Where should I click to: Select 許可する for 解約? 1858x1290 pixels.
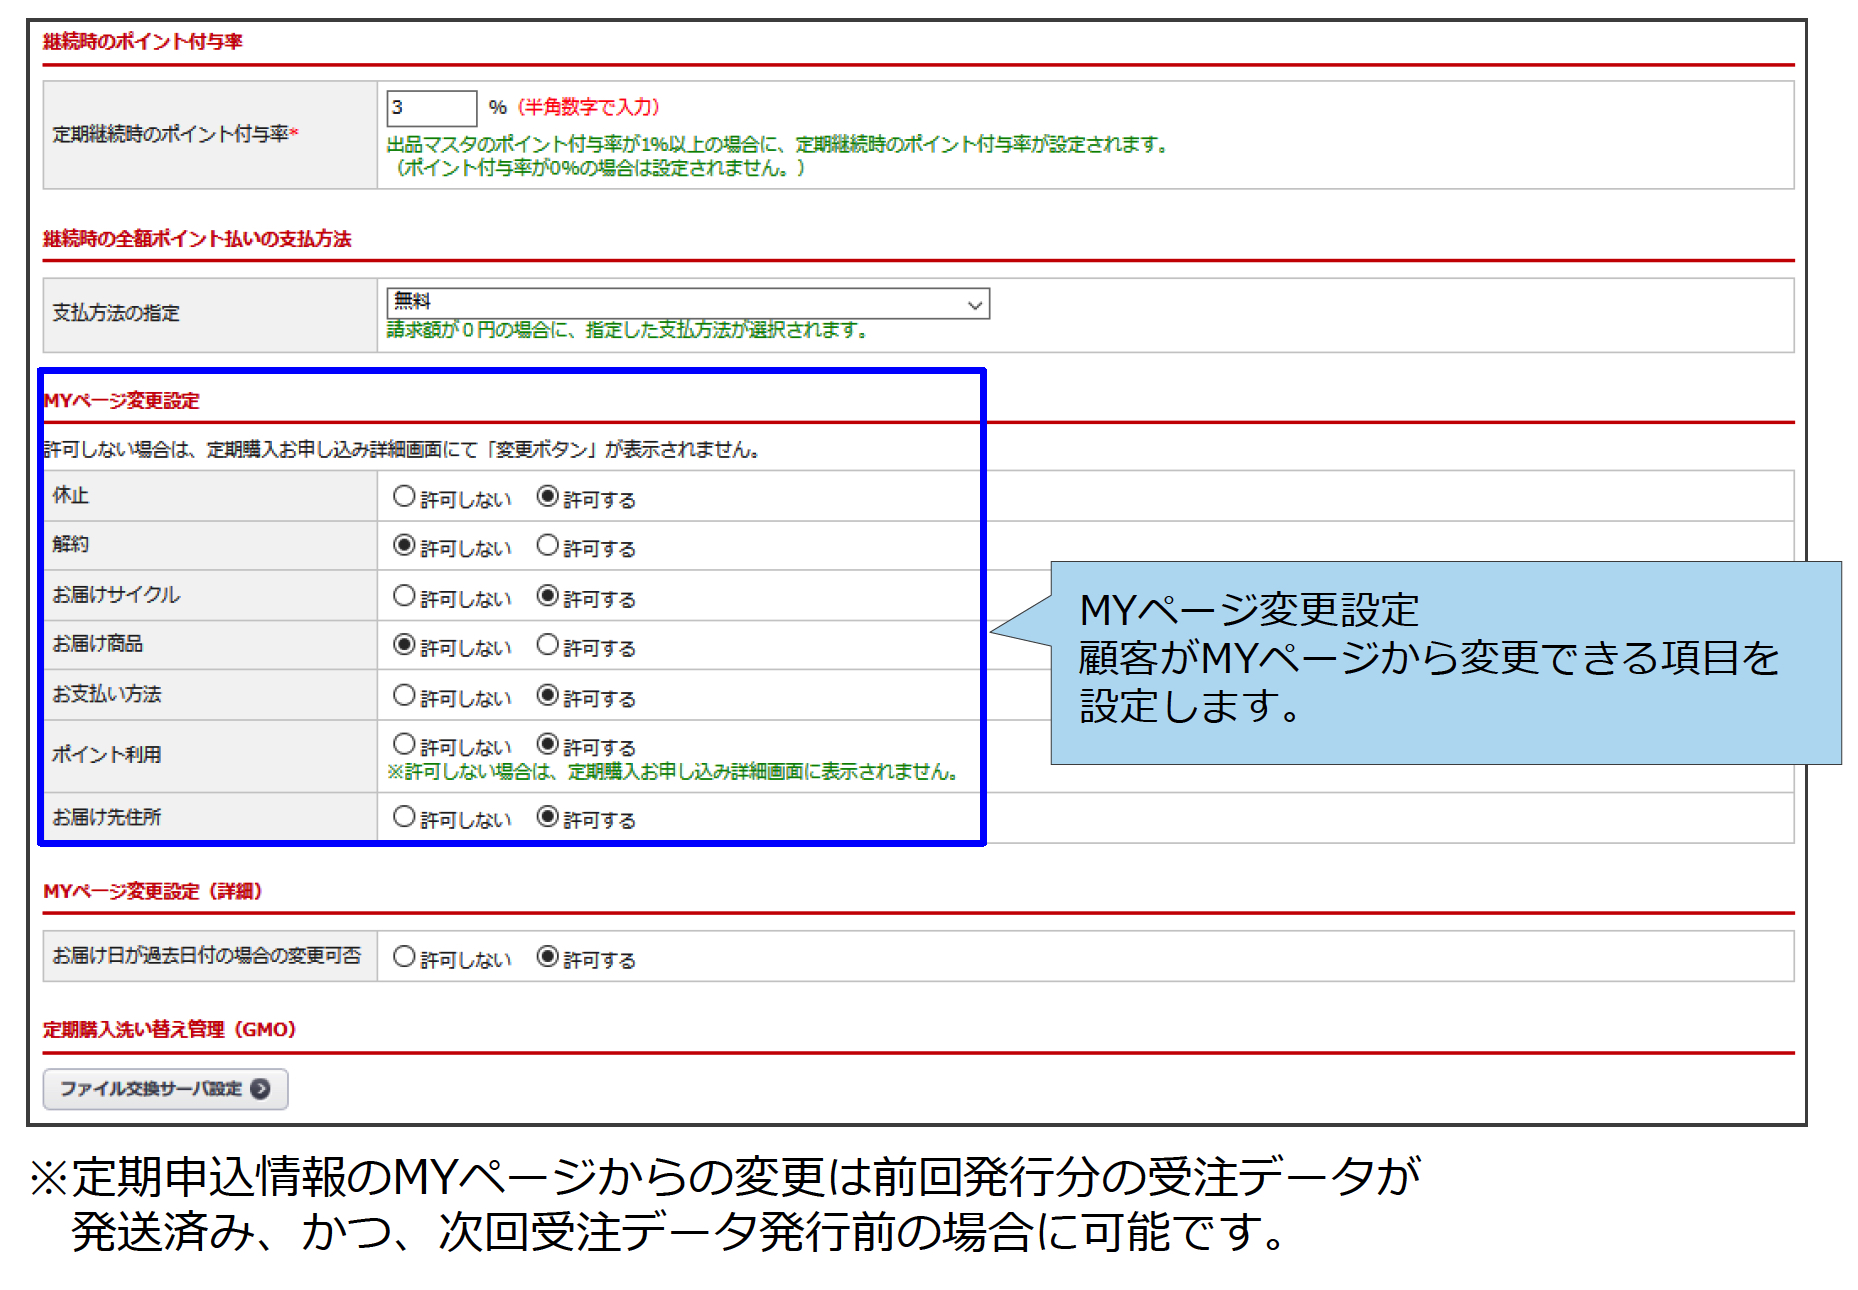[x=547, y=546]
